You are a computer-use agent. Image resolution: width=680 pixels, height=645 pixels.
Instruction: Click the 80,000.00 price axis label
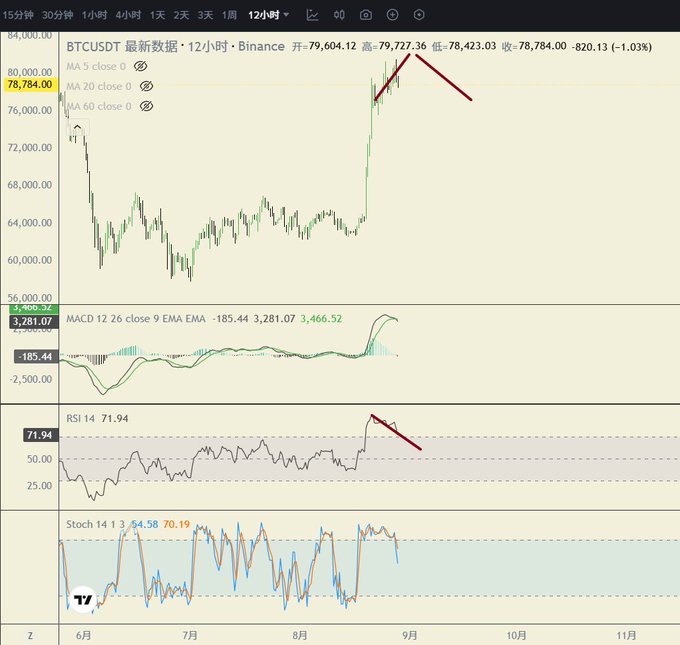30,72
